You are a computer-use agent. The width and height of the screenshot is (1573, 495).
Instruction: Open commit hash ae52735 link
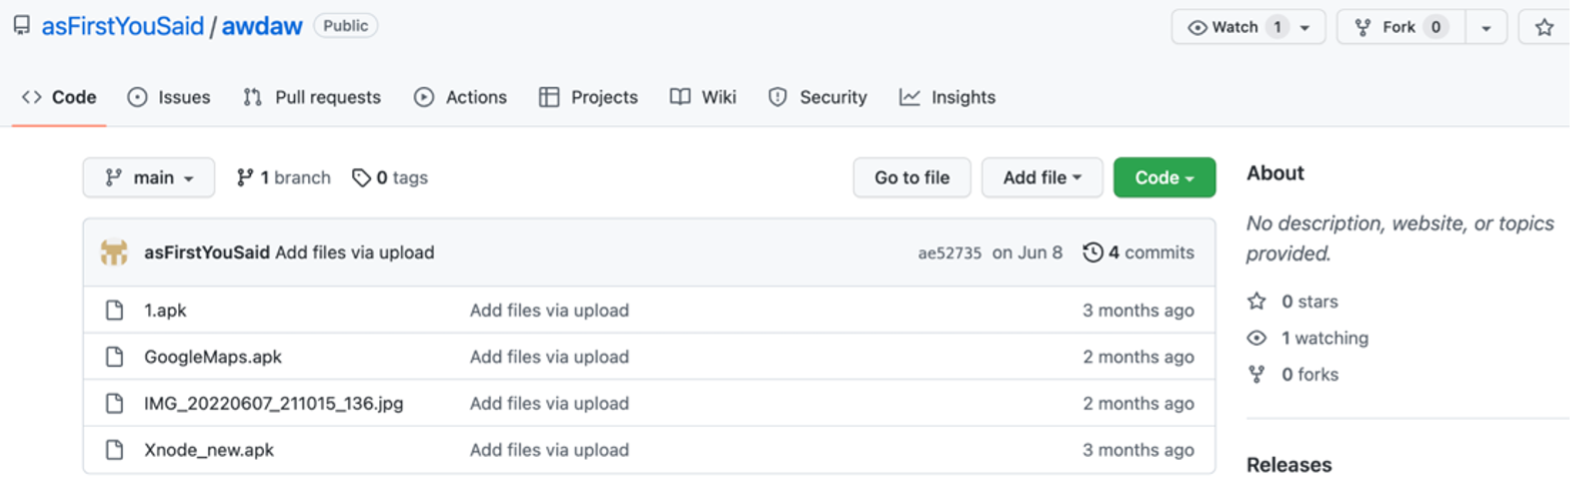click(x=949, y=253)
